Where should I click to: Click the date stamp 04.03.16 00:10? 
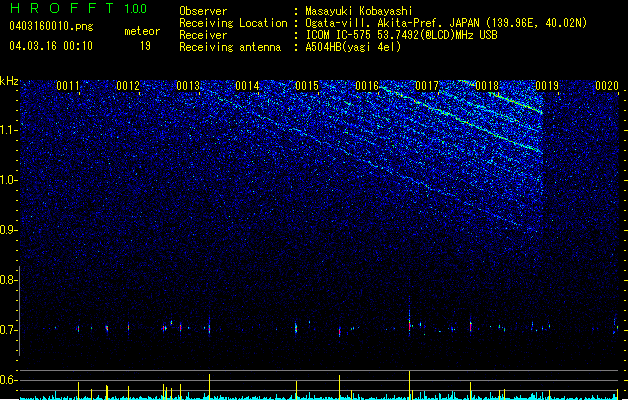point(51,46)
